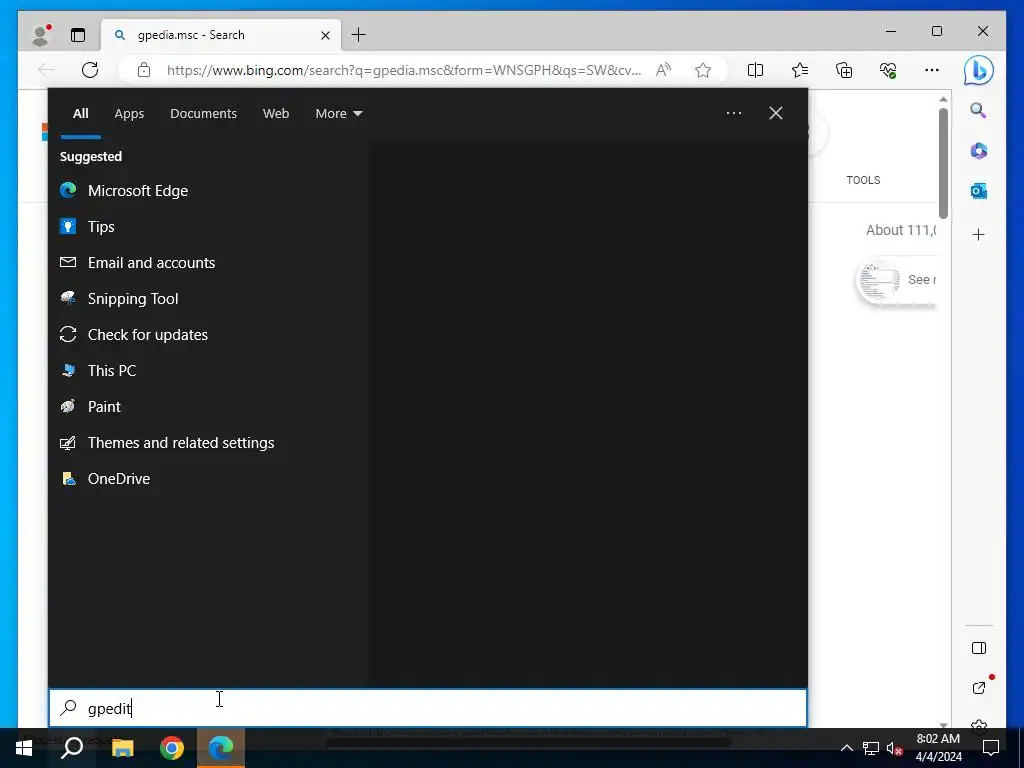Open the clock showing 8:02 AM
This screenshot has width=1024, height=768.
[938, 748]
